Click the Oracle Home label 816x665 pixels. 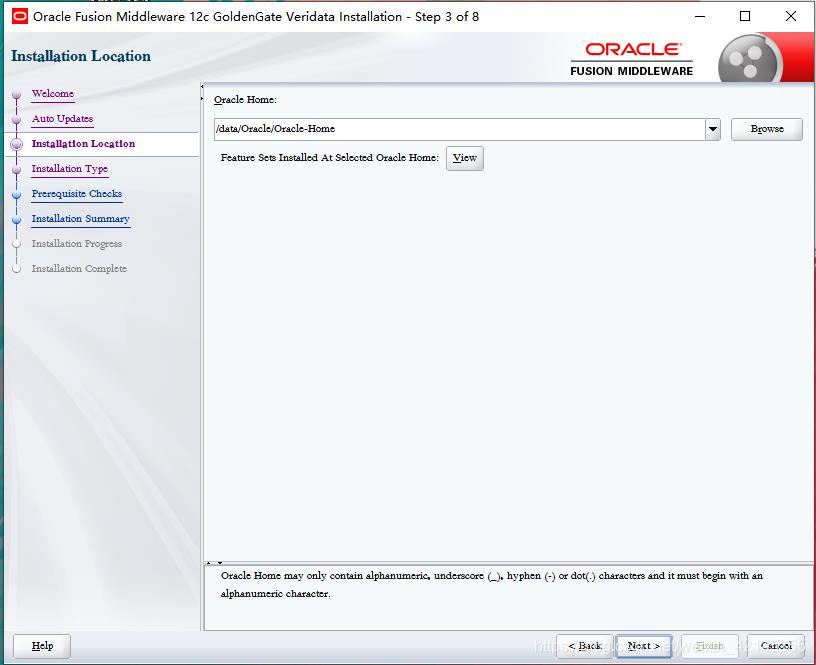(245, 100)
